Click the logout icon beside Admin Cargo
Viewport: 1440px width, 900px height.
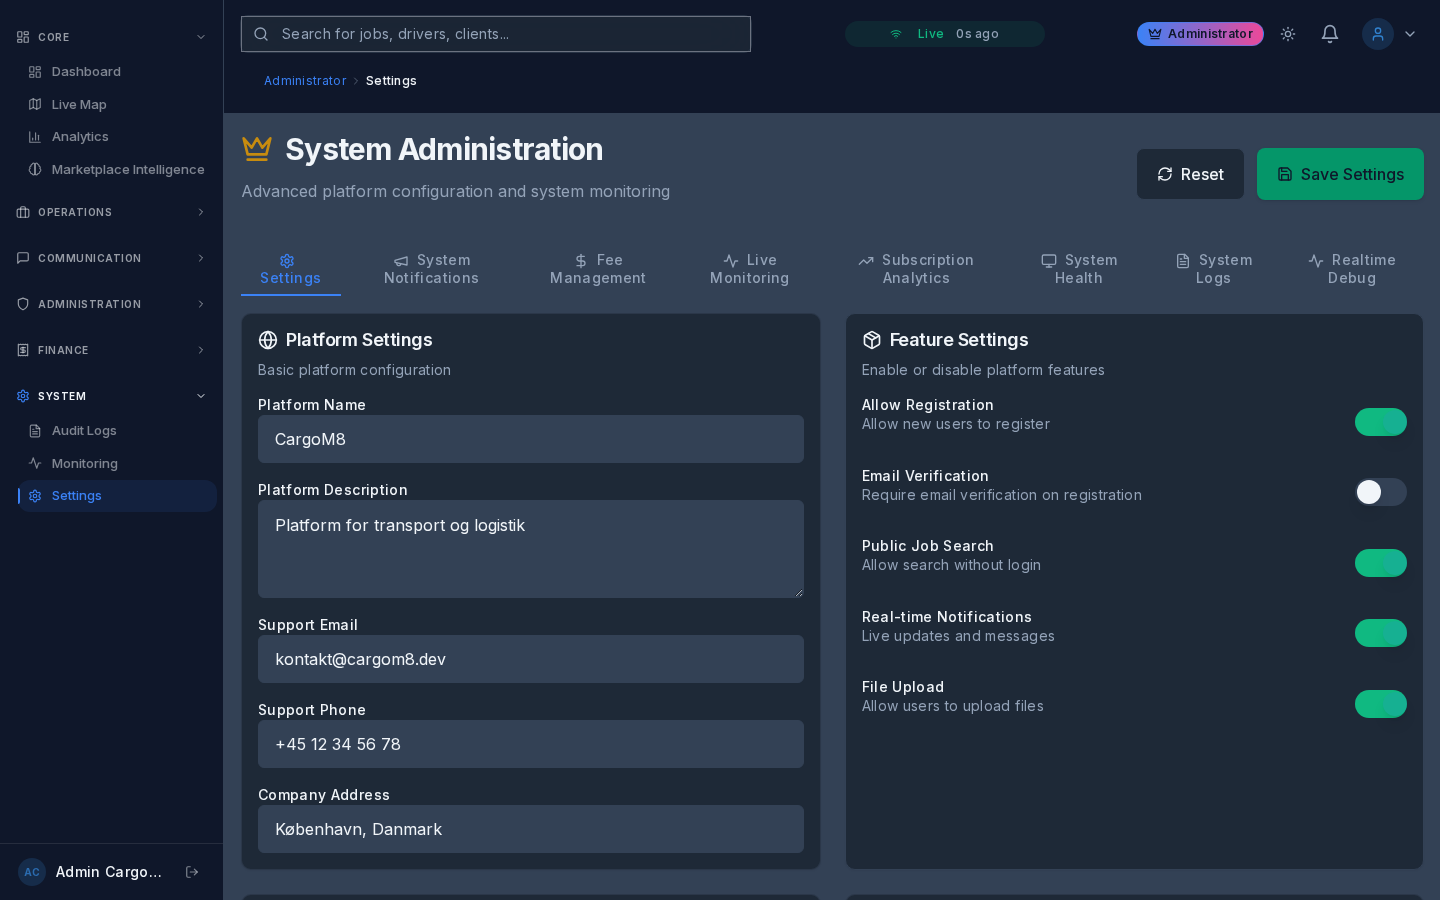pos(192,872)
